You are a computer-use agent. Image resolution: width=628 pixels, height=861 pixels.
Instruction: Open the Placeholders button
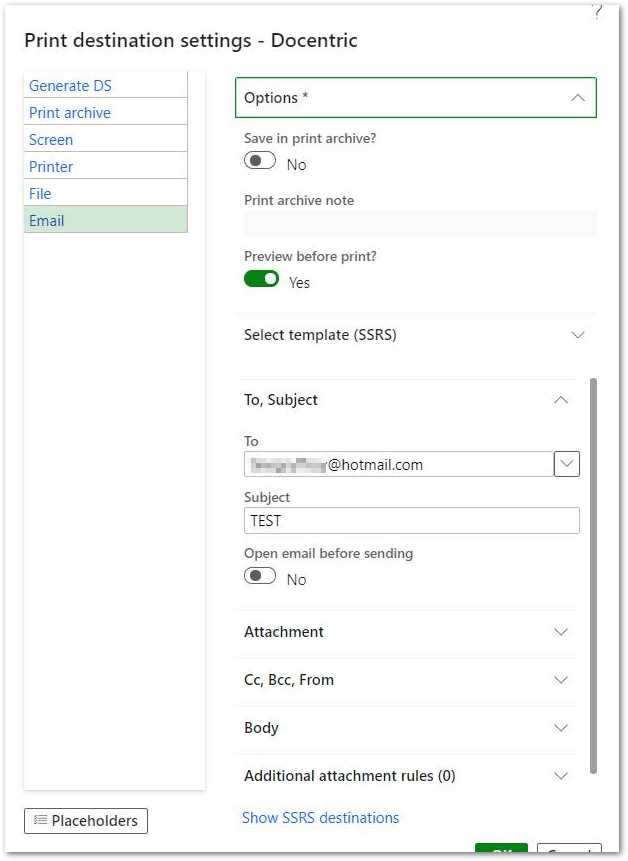[86, 820]
